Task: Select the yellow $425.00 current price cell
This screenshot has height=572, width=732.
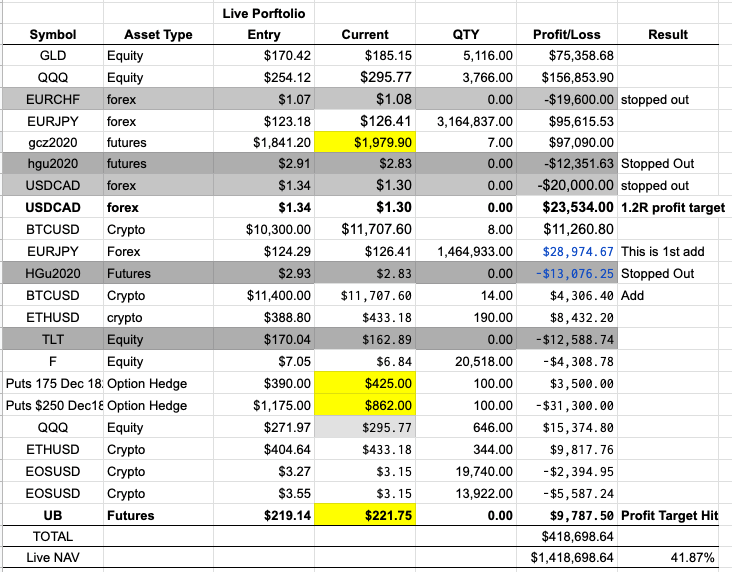Action: (x=365, y=384)
